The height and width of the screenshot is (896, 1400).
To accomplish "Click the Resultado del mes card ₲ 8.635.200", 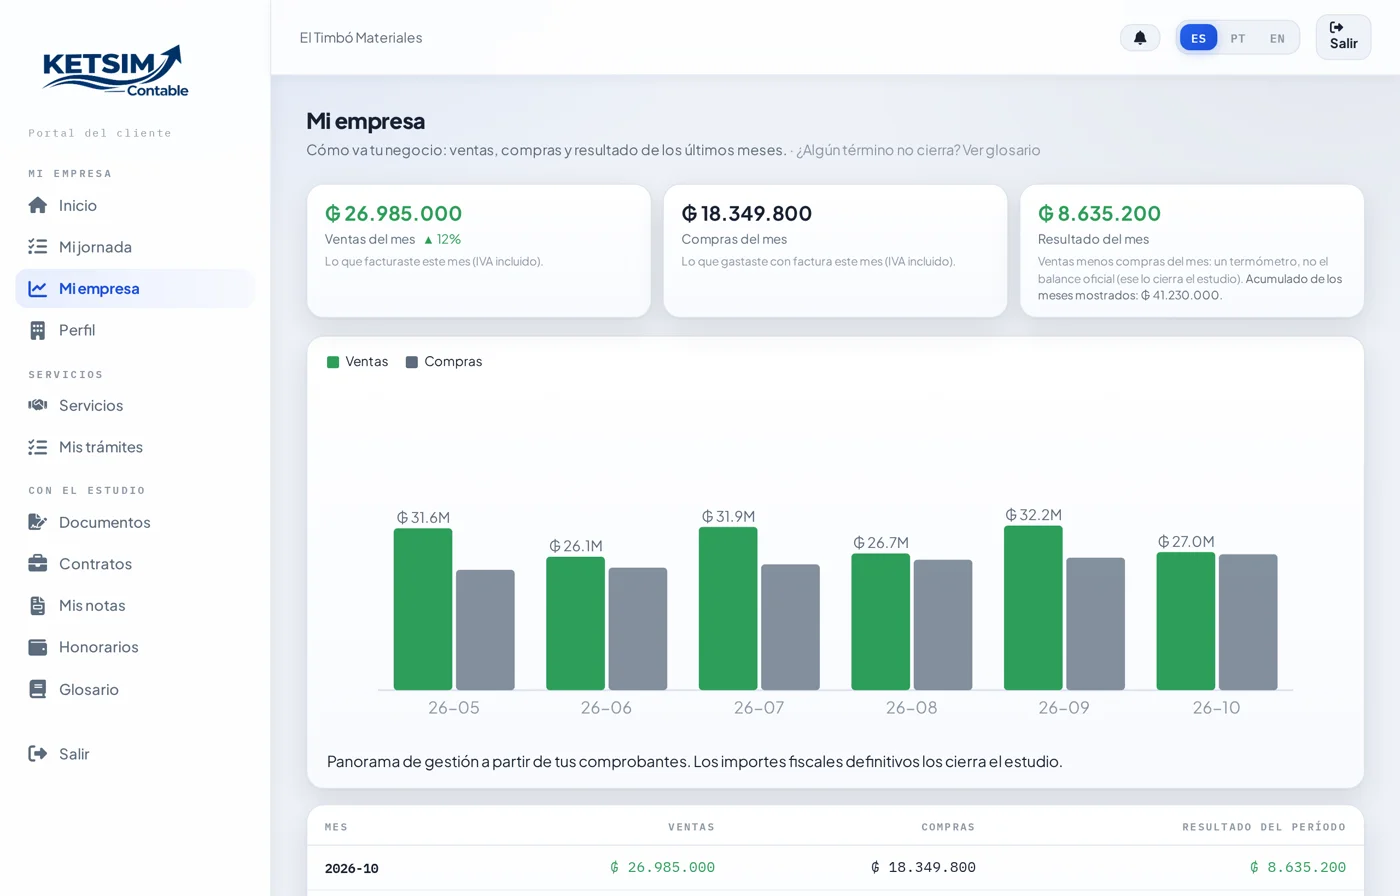I will pyautogui.click(x=1192, y=251).
